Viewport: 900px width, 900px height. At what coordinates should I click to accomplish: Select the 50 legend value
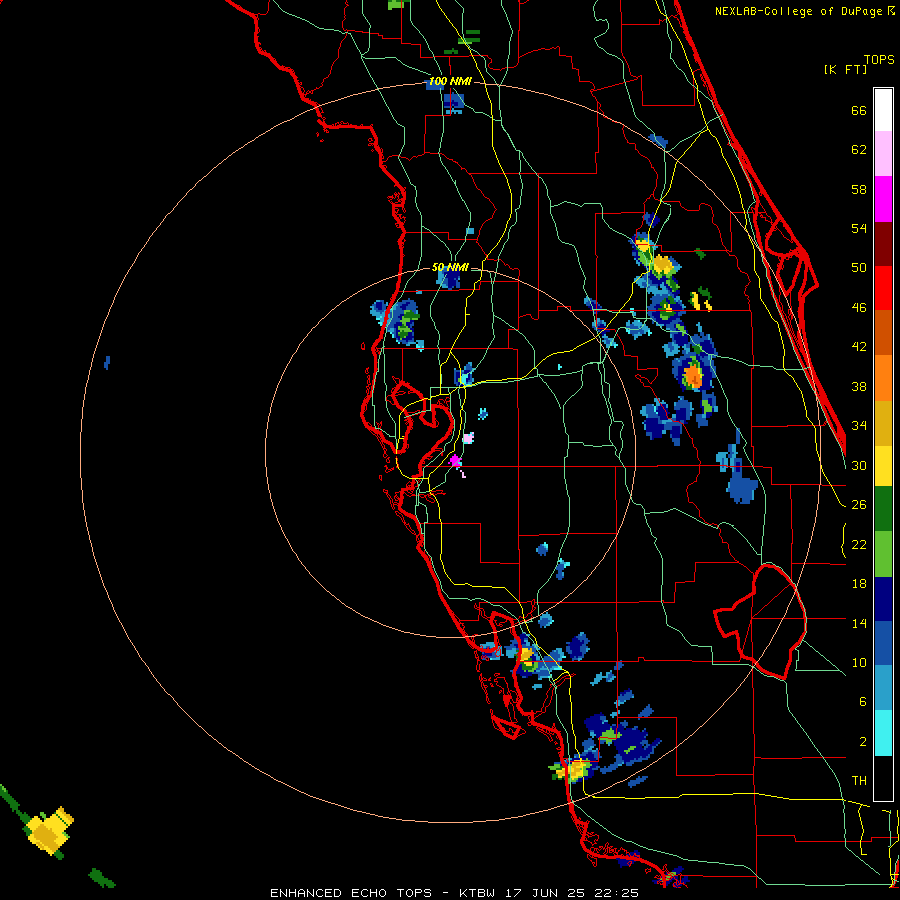tap(859, 268)
